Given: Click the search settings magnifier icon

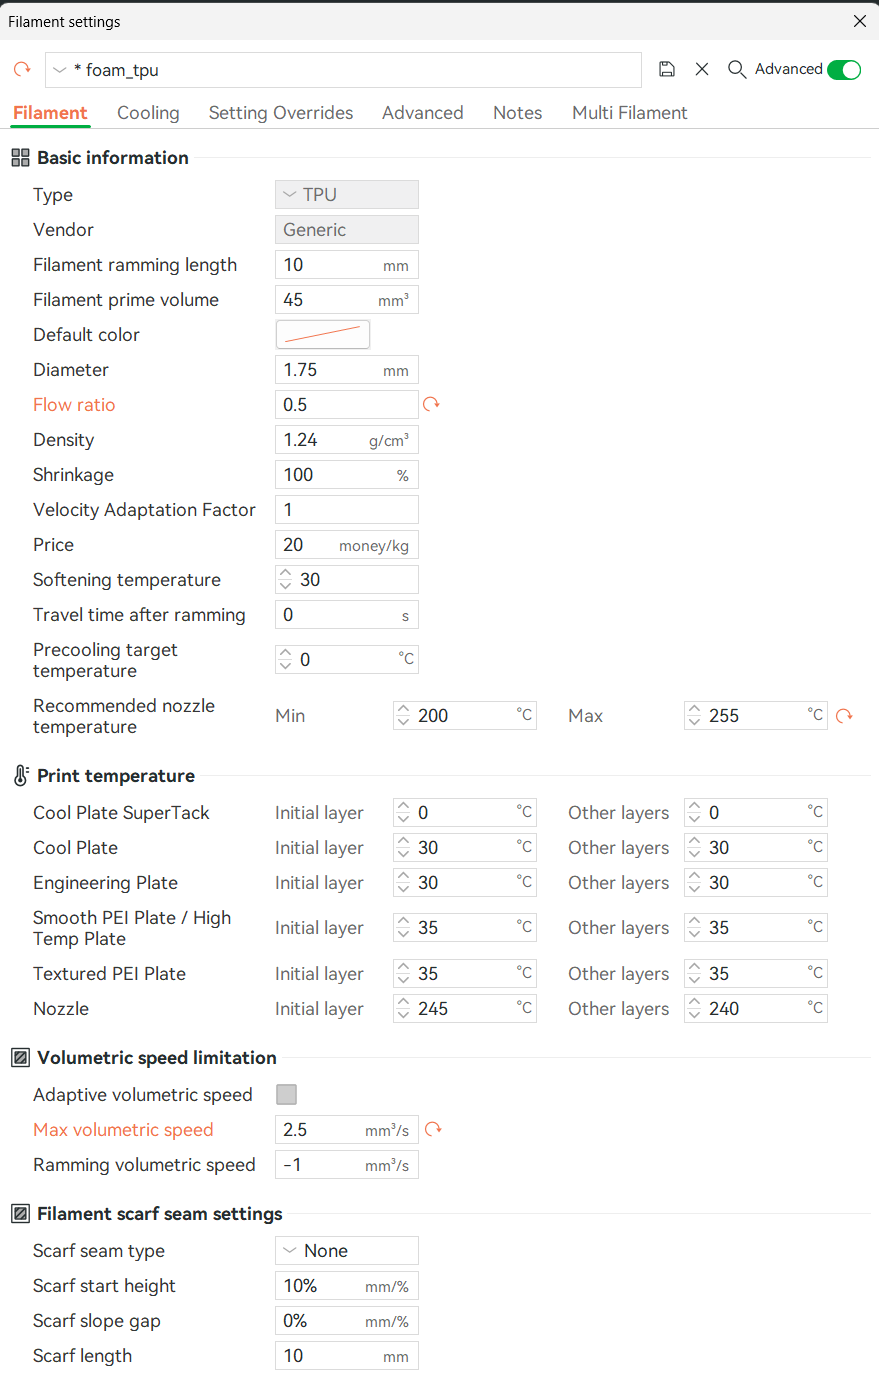Looking at the screenshot, I should (x=737, y=69).
